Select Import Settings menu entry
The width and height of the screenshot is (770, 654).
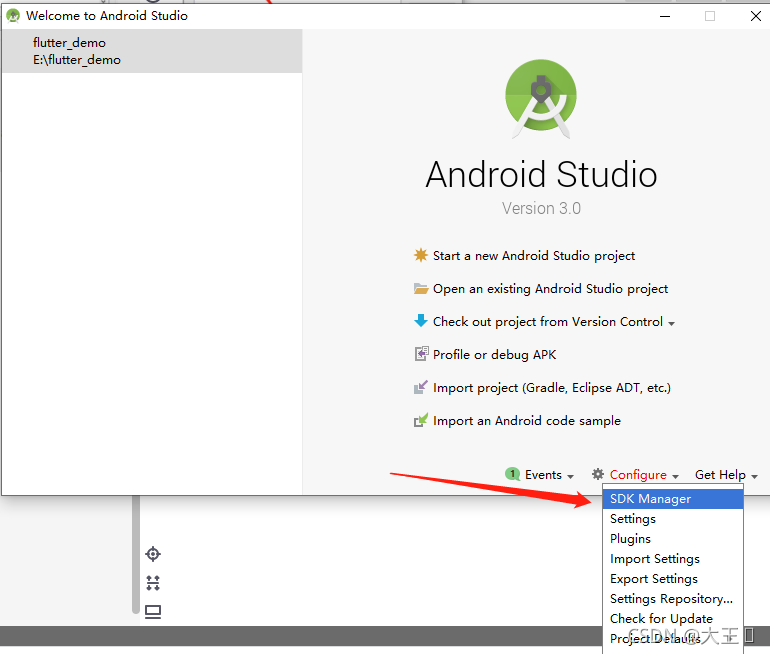[672, 559]
